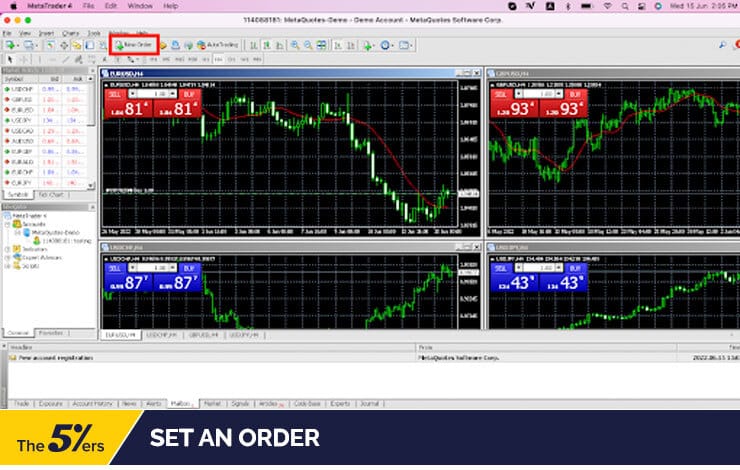740x470 pixels.
Task: Select the USDCHF,H4 chart tab
Action: (x=165, y=334)
